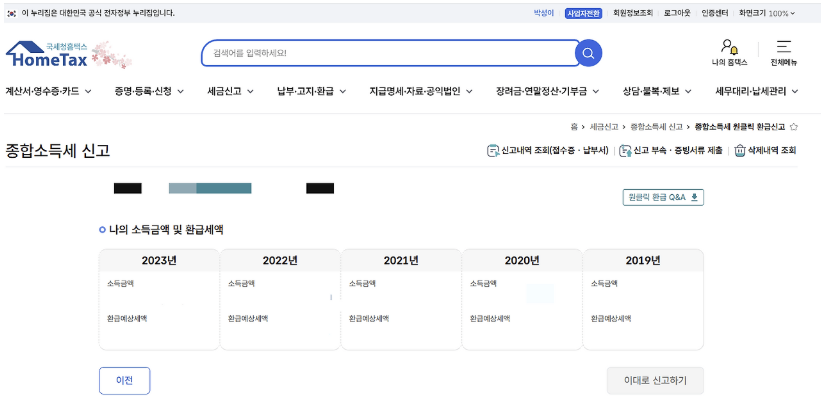Click 세금신고 in the breadcrumb
This screenshot has width=821, height=416.
(604, 127)
